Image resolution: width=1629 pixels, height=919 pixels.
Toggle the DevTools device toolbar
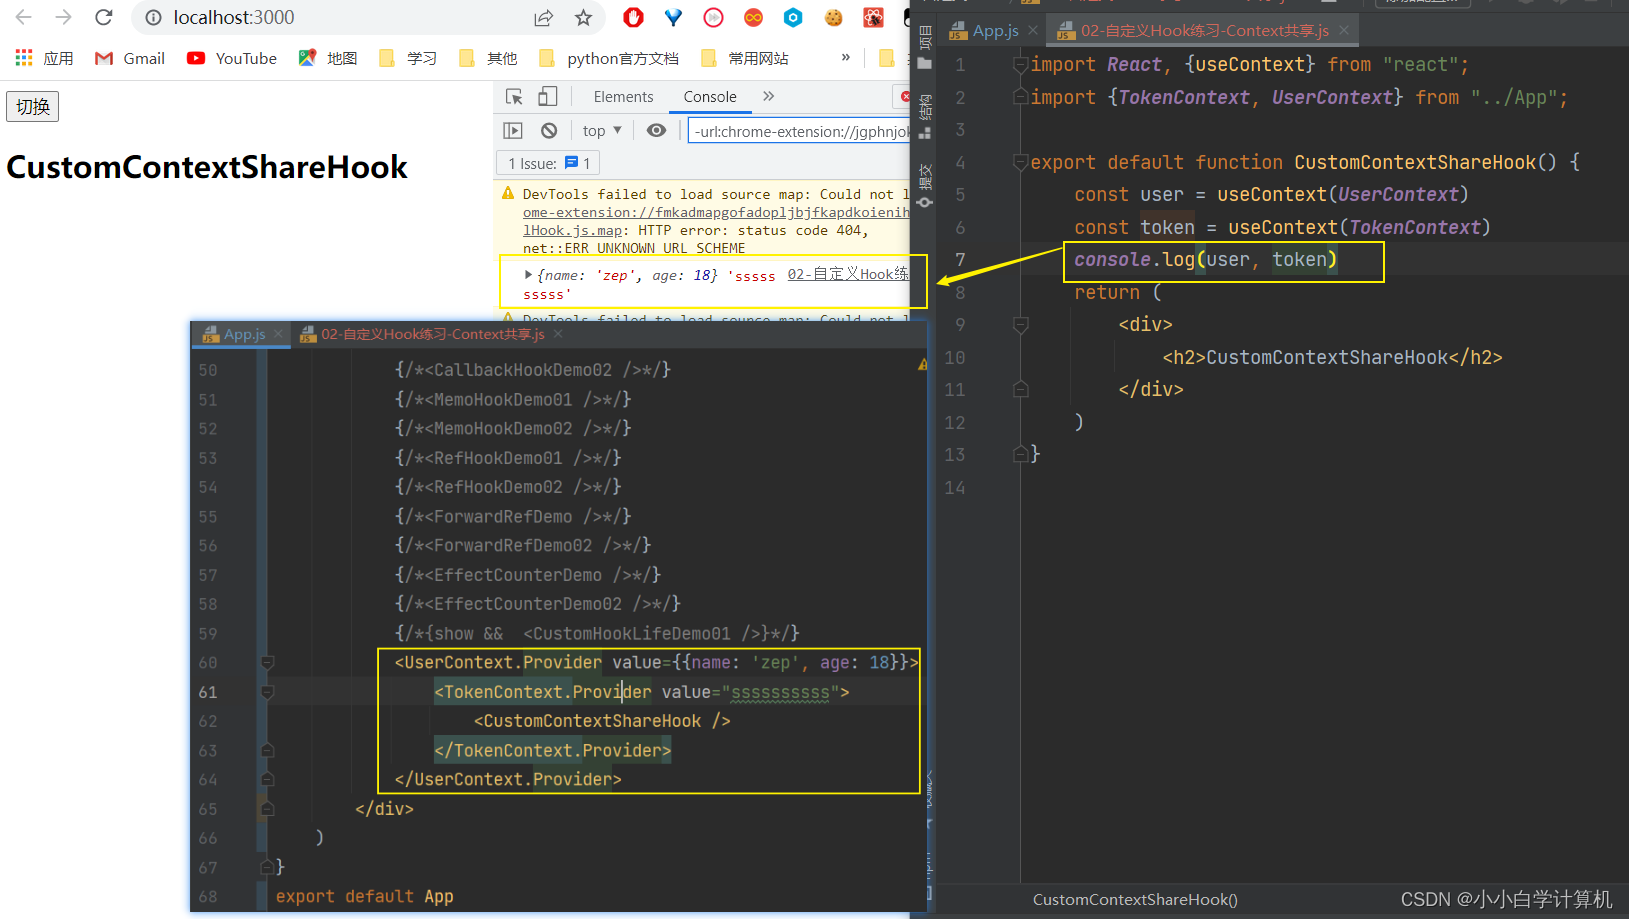(547, 97)
